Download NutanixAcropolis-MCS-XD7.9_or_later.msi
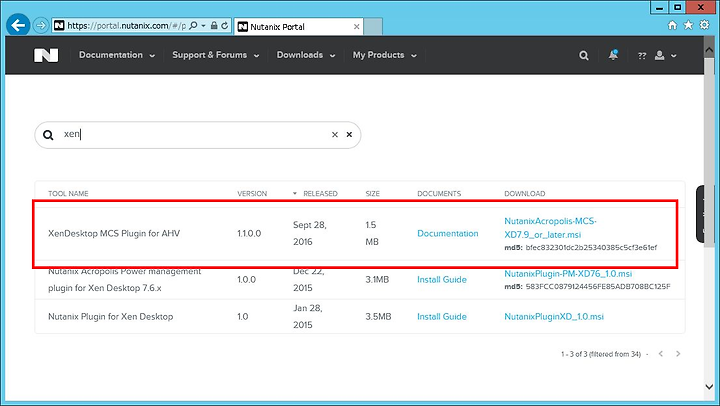The height and width of the screenshot is (406, 720). coord(550,228)
